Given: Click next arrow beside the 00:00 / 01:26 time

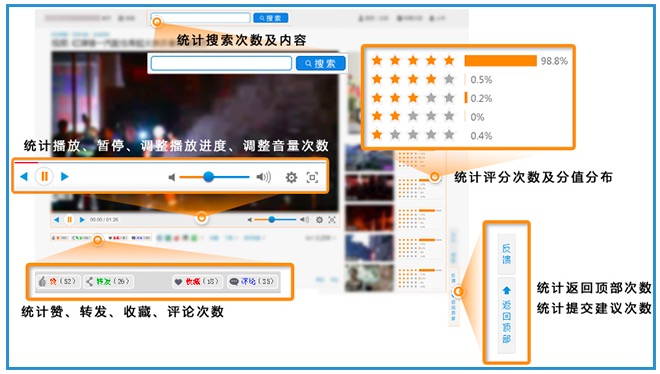Looking at the screenshot, I should (82, 220).
